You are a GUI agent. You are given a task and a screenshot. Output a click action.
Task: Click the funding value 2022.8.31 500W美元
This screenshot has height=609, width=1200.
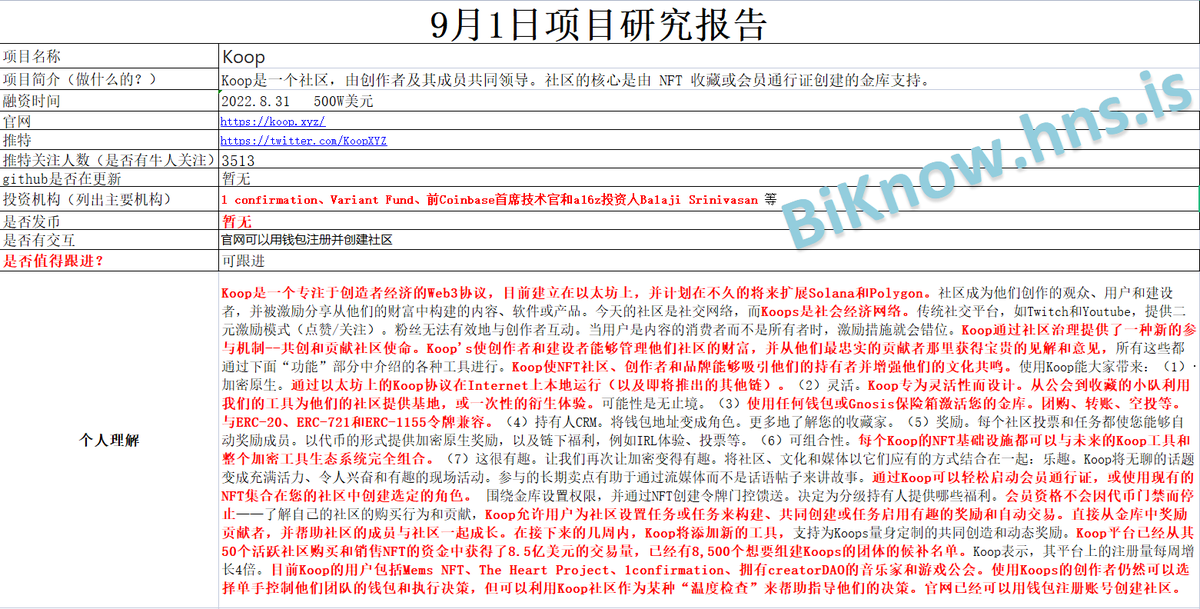[297, 101]
